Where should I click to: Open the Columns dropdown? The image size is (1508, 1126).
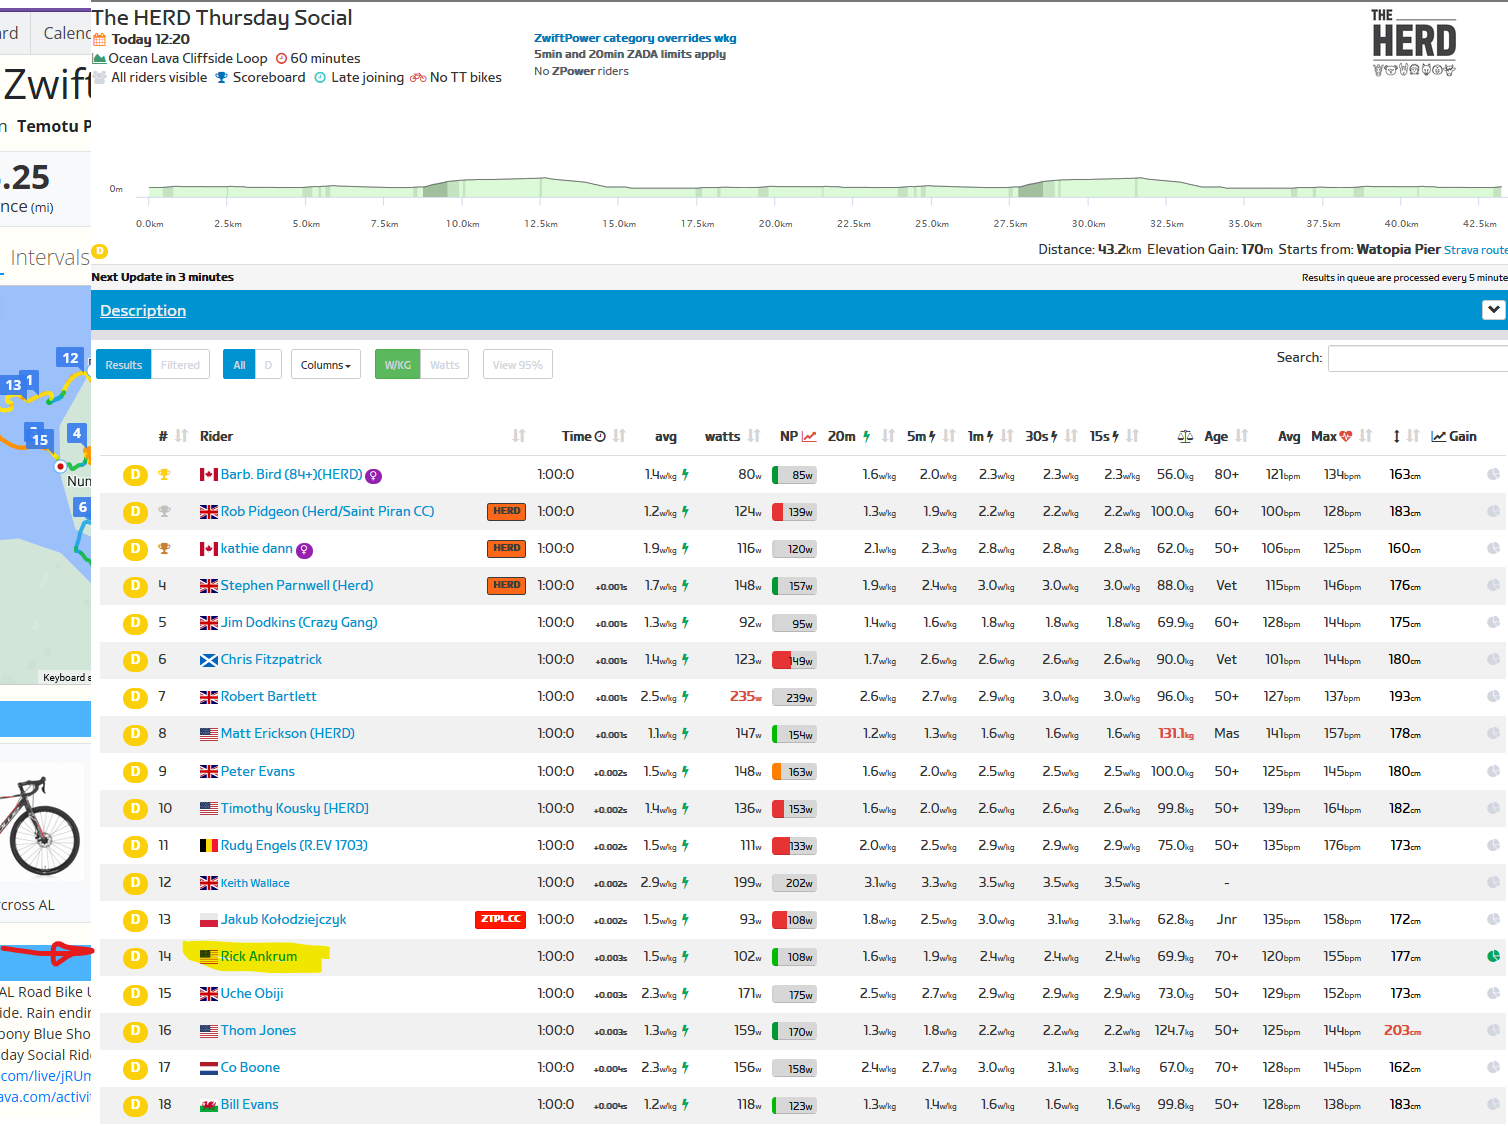coord(326,365)
